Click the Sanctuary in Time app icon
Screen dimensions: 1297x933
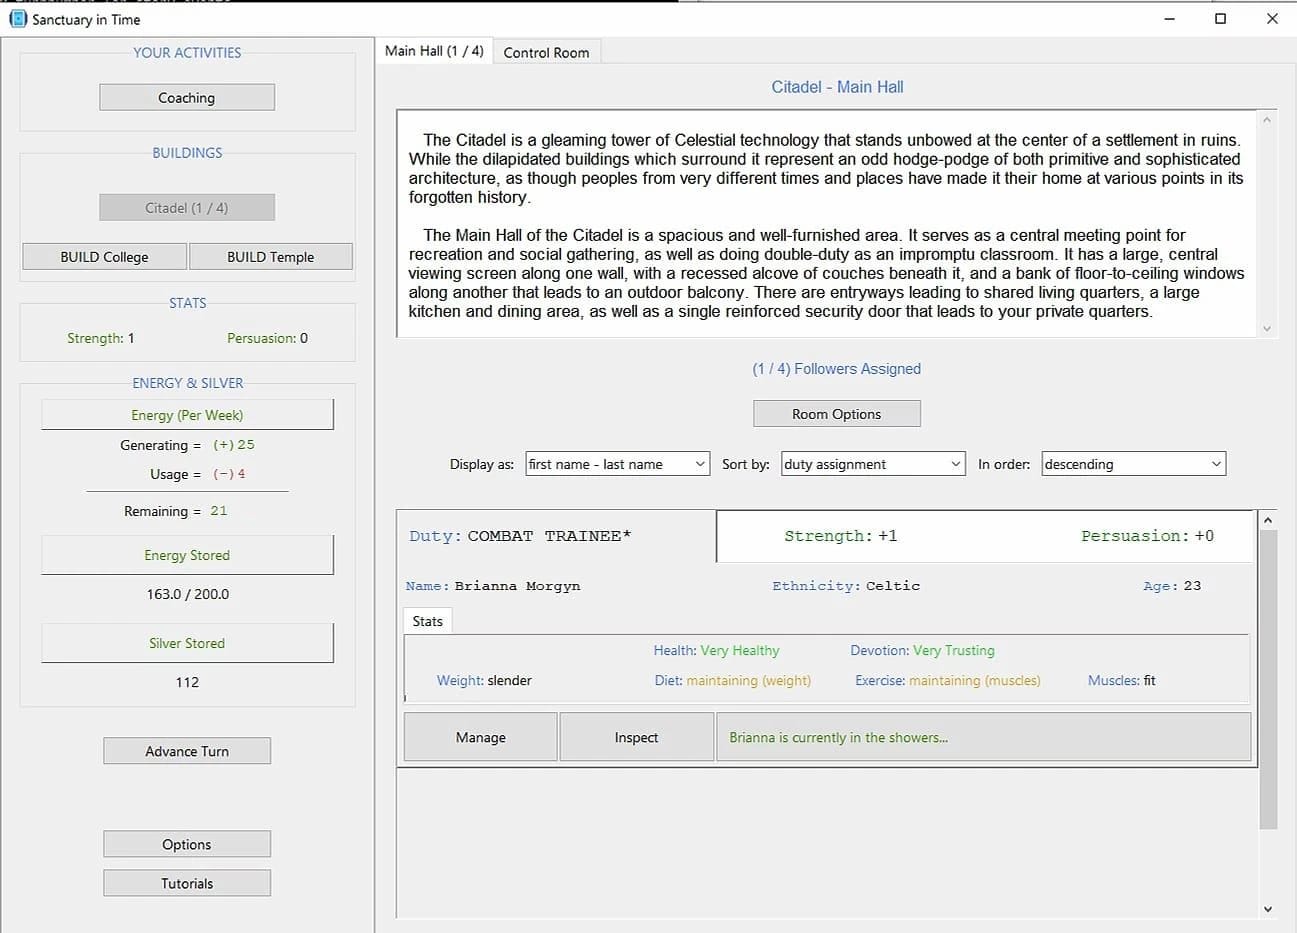(18, 19)
